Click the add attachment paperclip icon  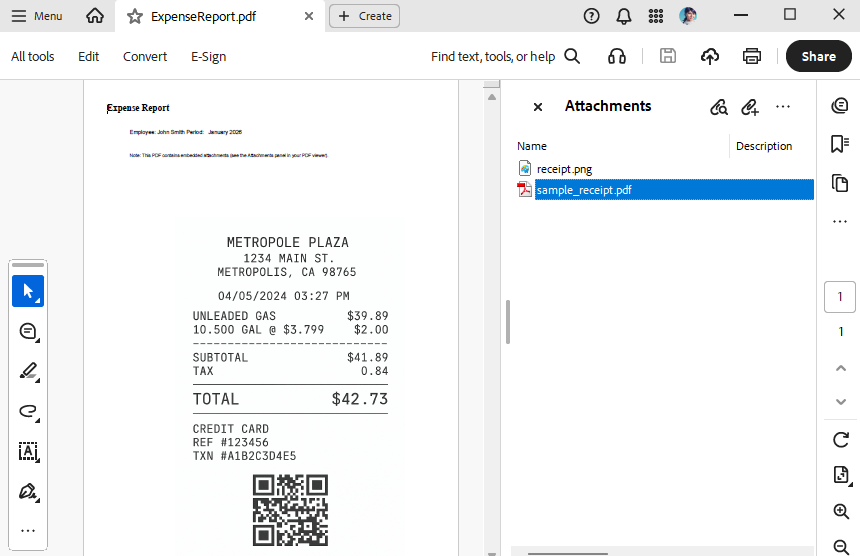(750, 107)
